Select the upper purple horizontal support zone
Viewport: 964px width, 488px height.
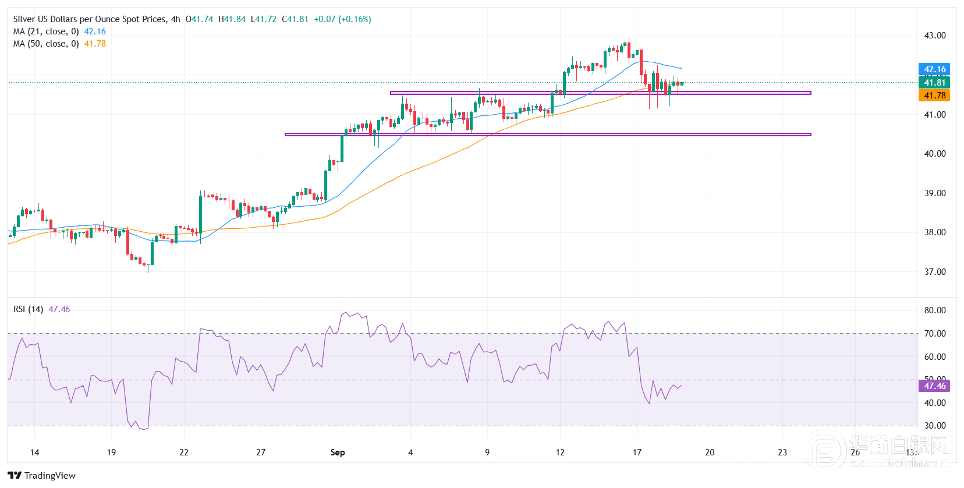tap(601, 93)
